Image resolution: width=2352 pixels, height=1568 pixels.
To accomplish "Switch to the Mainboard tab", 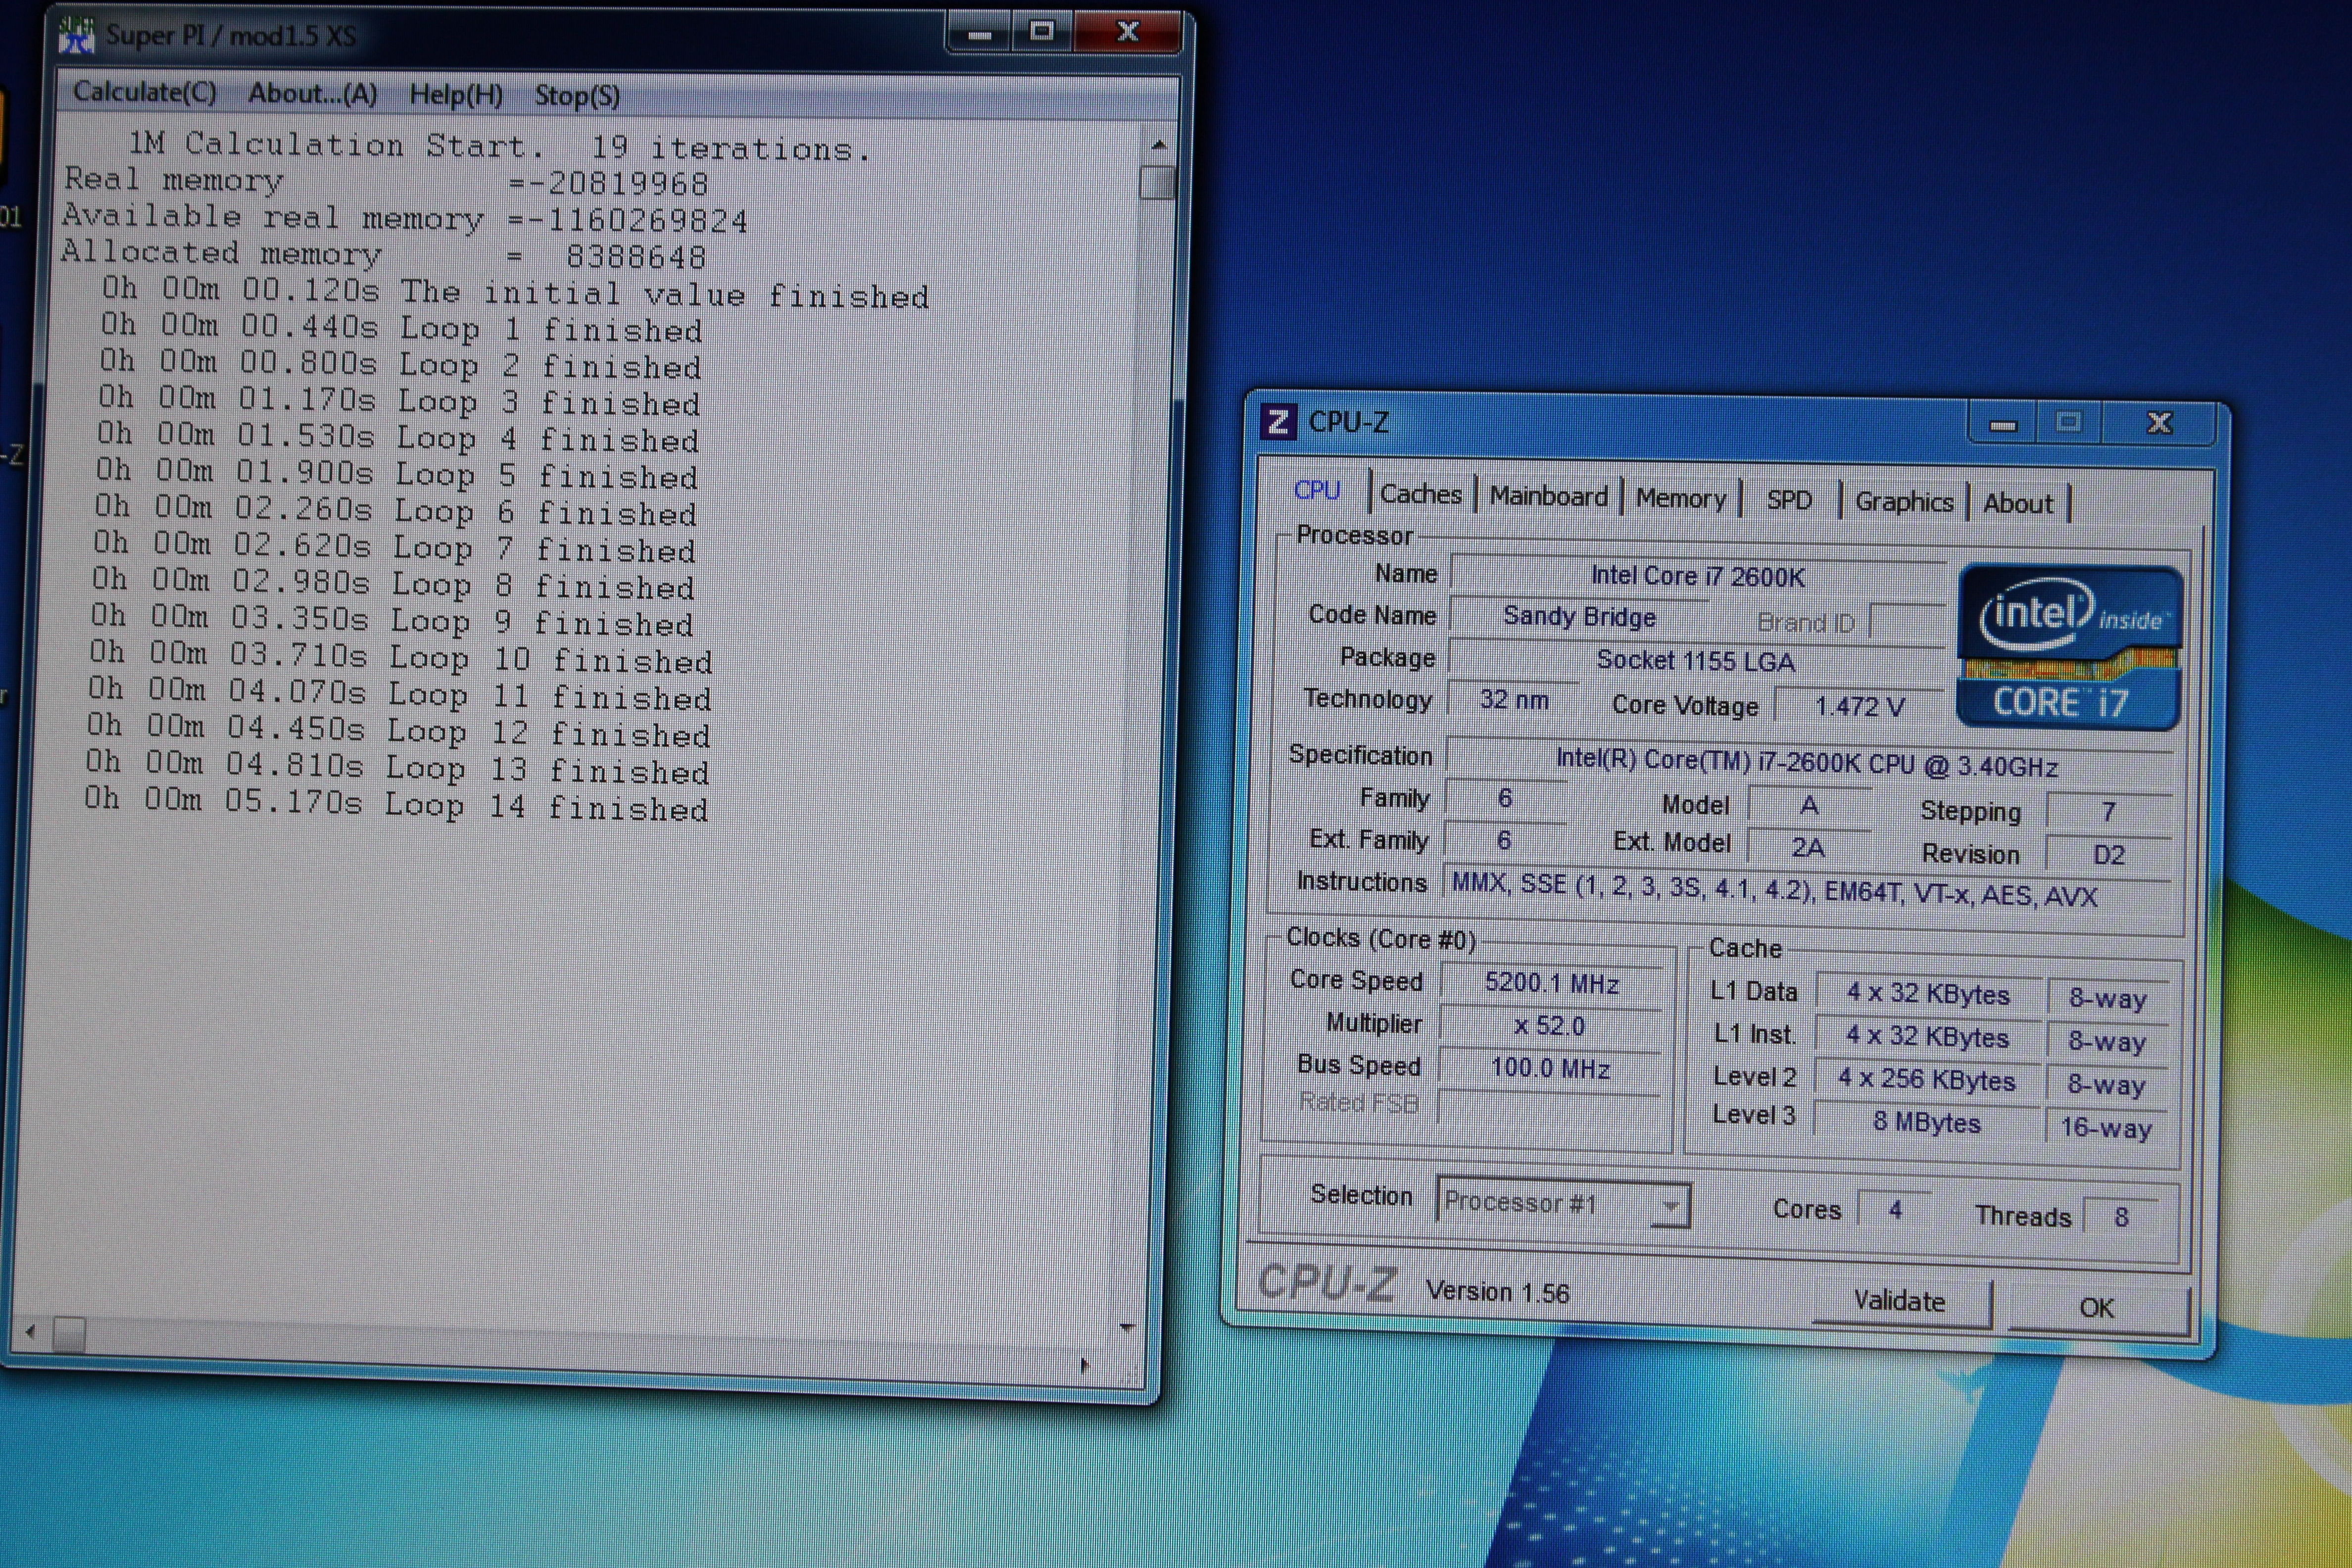I will click(x=1548, y=496).
